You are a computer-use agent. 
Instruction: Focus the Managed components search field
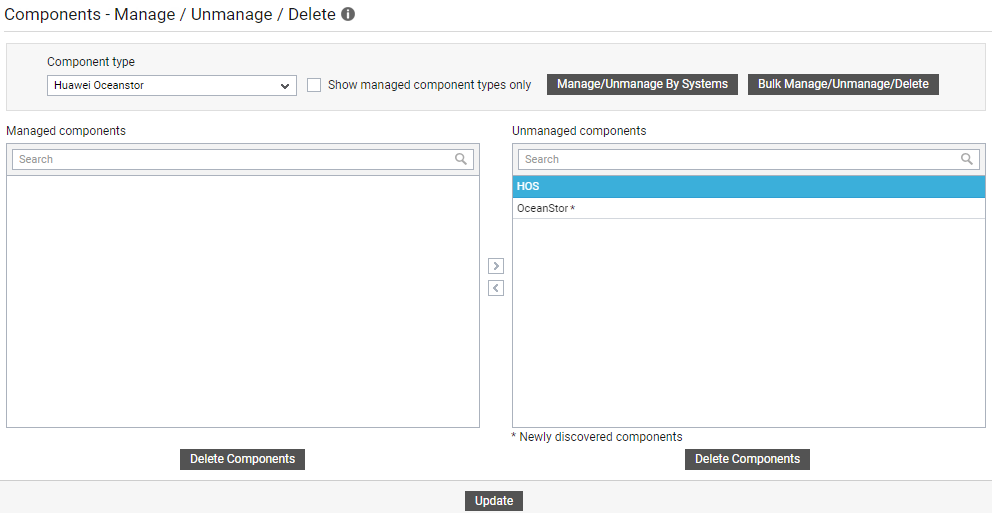pos(243,159)
